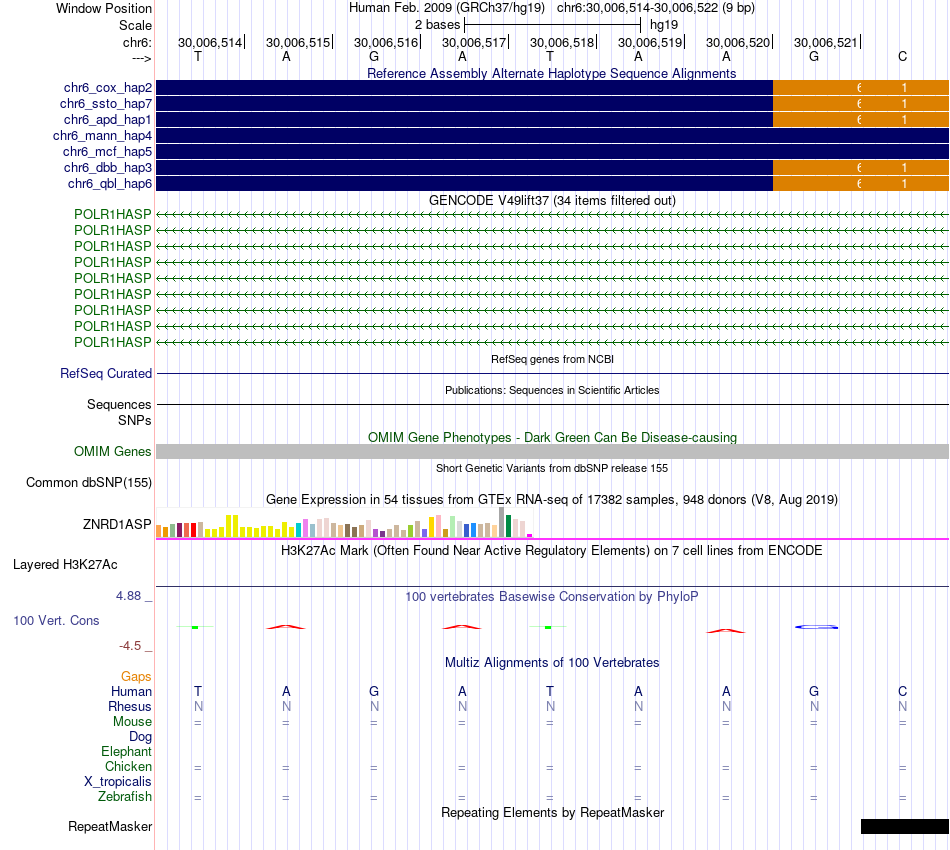This screenshot has height=850, width=950.
Task: Click the orange segment of chr6_cox_hap2 alignment
Action: pos(861,88)
